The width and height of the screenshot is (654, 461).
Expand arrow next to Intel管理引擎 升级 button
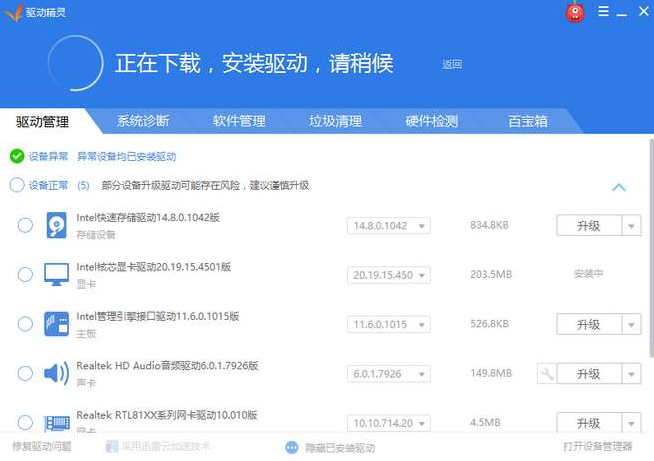click(x=630, y=325)
